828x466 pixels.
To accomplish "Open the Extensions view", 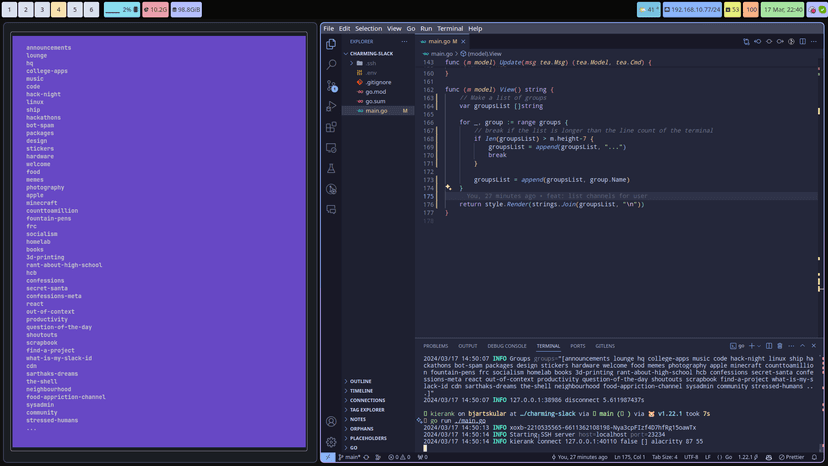I will (x=331, y=128).
